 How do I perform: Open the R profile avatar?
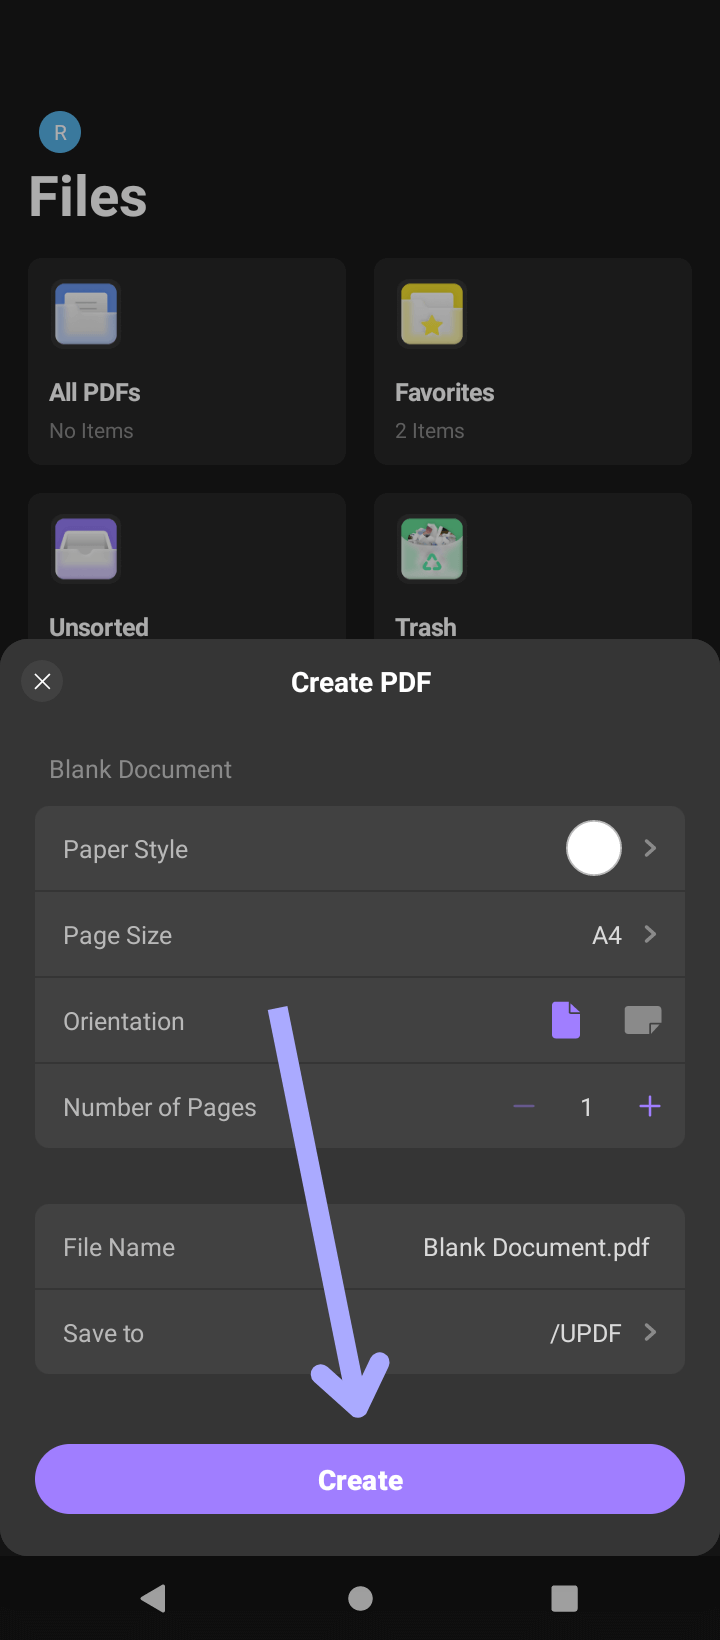(60, 132)
